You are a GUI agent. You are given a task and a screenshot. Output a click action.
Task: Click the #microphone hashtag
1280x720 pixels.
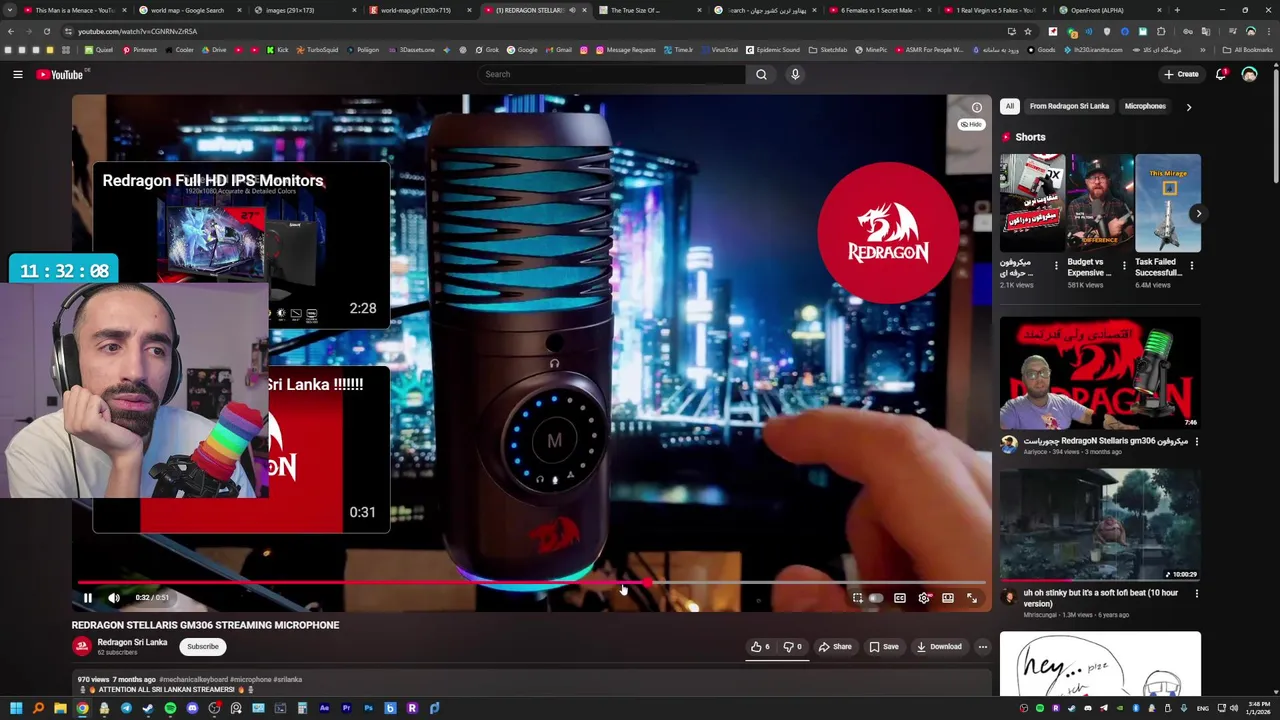[250, 680]
